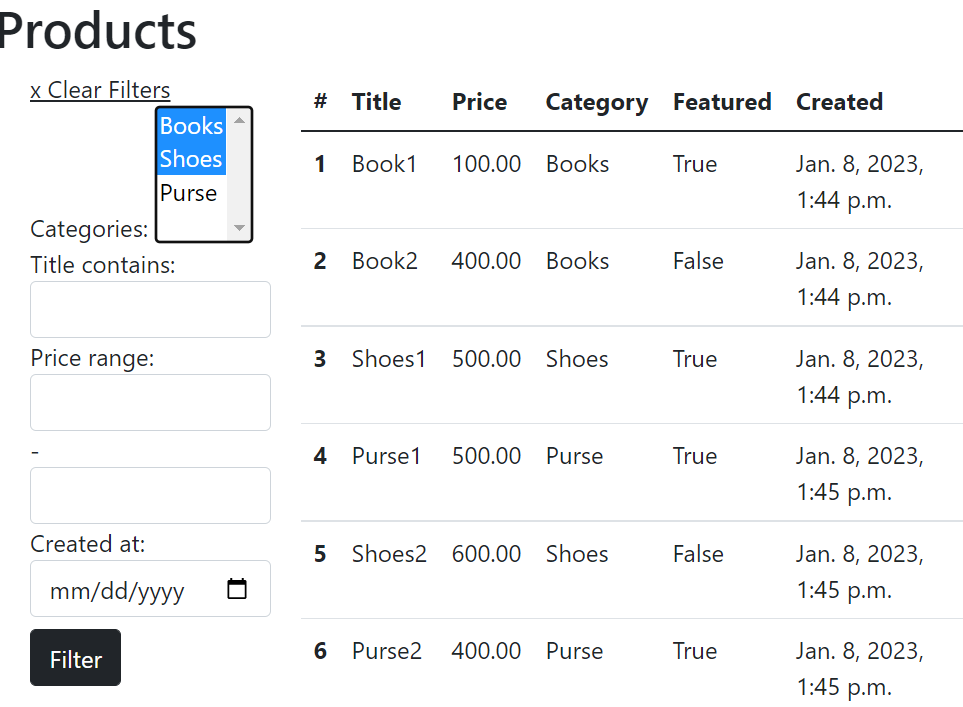963x707 pixels.
Task: Click the scrollbar down arrow in Categories
Action: tap(239, 229)
